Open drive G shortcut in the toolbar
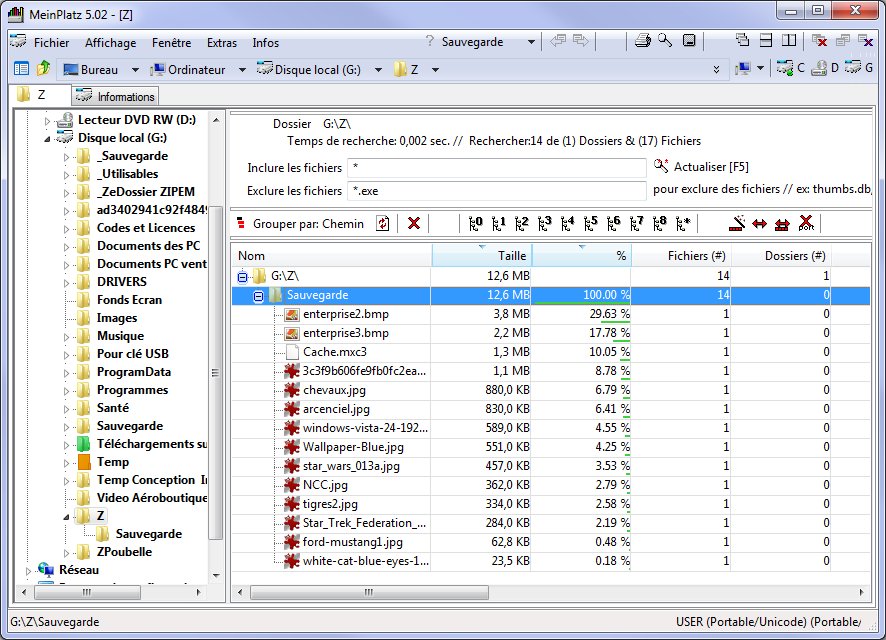This screenshot has width=886, height=640. (x=859, y=68)
